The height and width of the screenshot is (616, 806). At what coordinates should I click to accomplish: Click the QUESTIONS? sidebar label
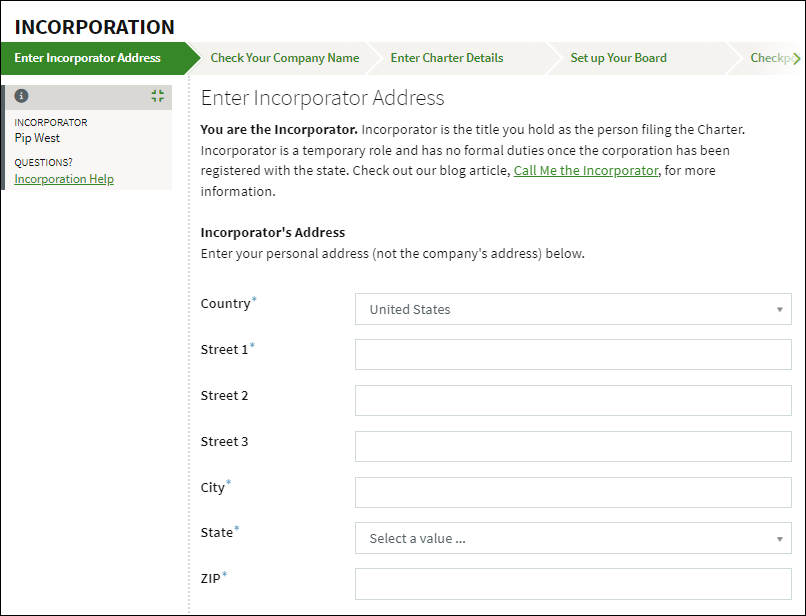tap(44, 162)
